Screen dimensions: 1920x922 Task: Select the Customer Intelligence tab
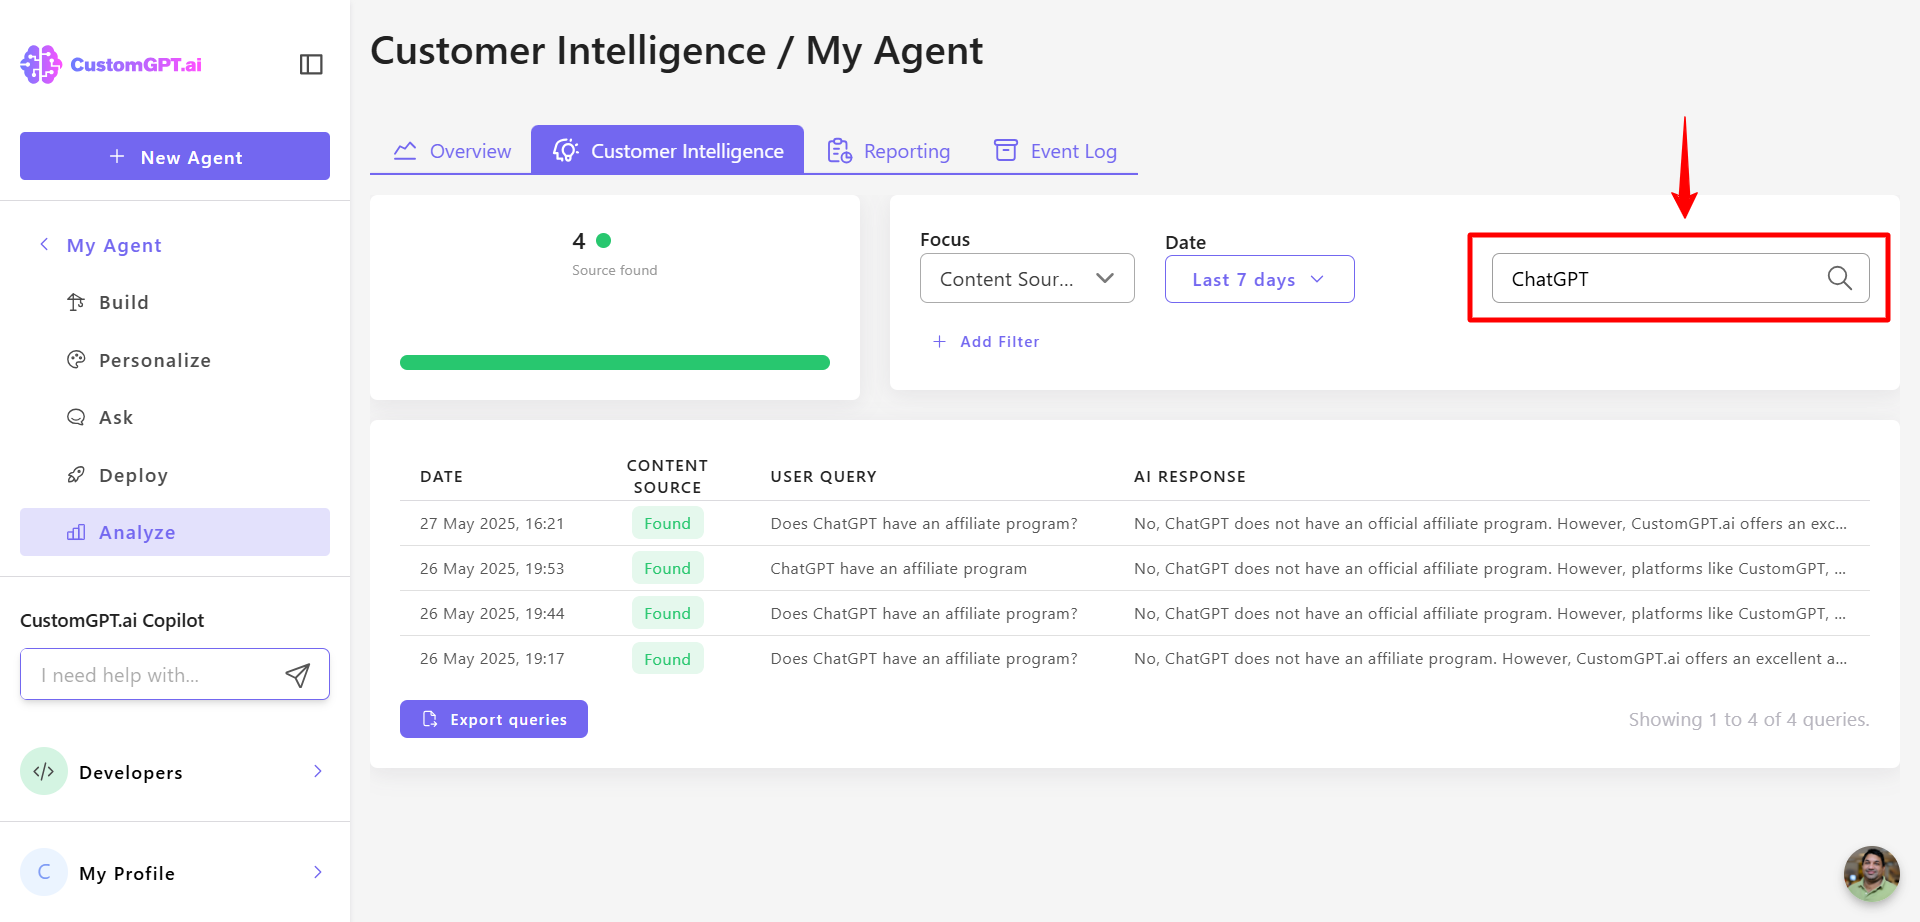(667, 150)
